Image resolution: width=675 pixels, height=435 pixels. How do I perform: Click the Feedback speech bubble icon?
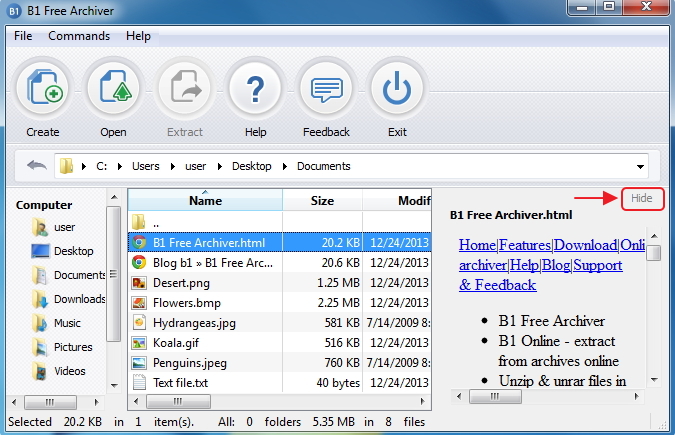[326, 89]
